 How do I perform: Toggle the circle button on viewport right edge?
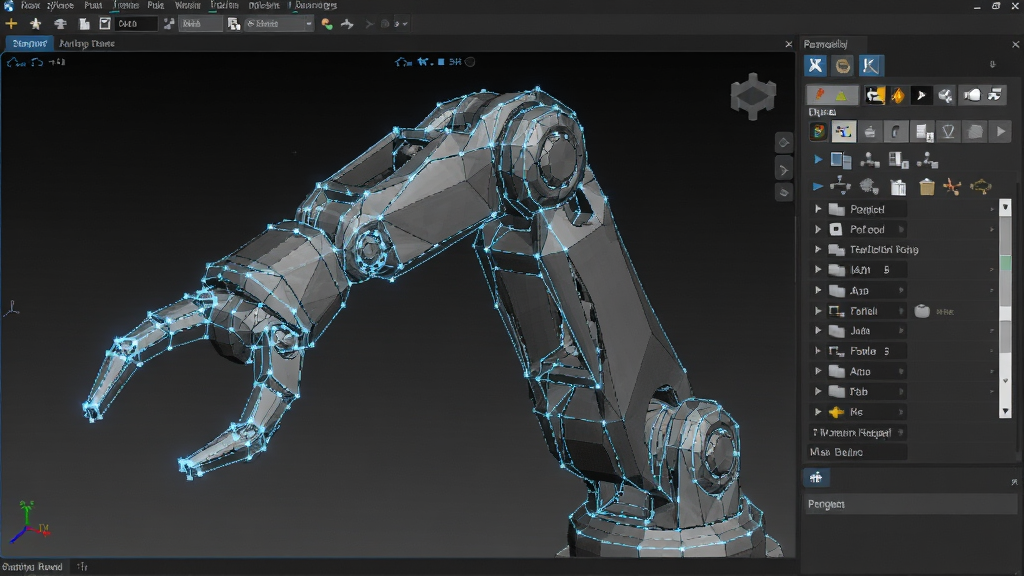click(784, 193)
